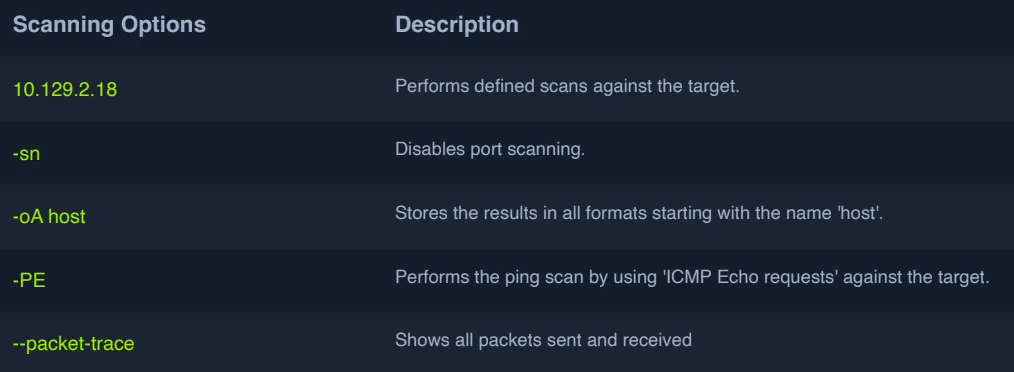Image resolution: width=1014 pixels, height=372 pixels.
Task: Click 'Performs defined scans against the target' text
Action: tap(567, 86)
